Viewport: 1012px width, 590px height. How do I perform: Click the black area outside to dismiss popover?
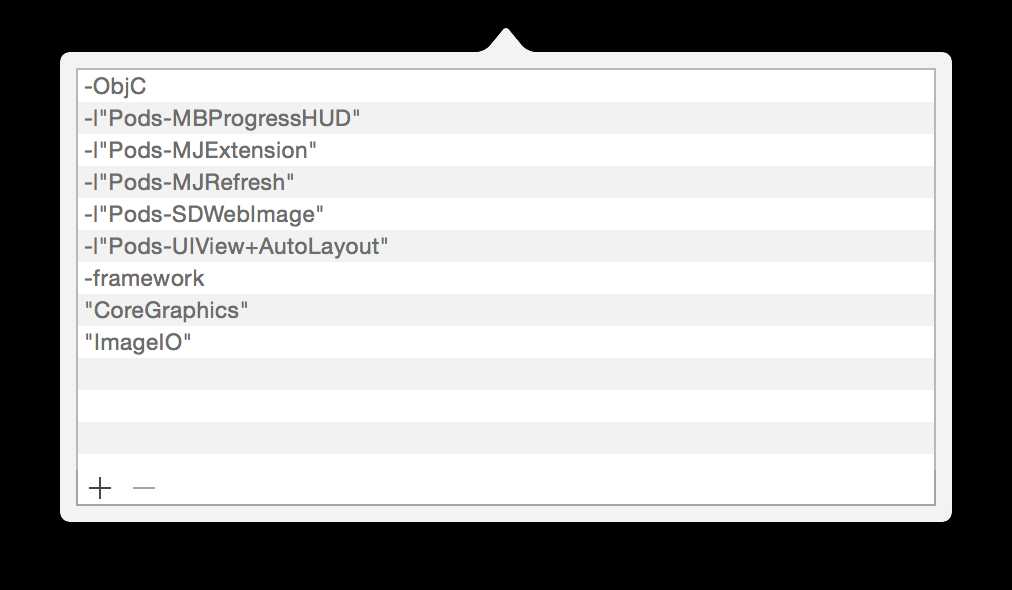pyautogui.click(x=506, y=556)
